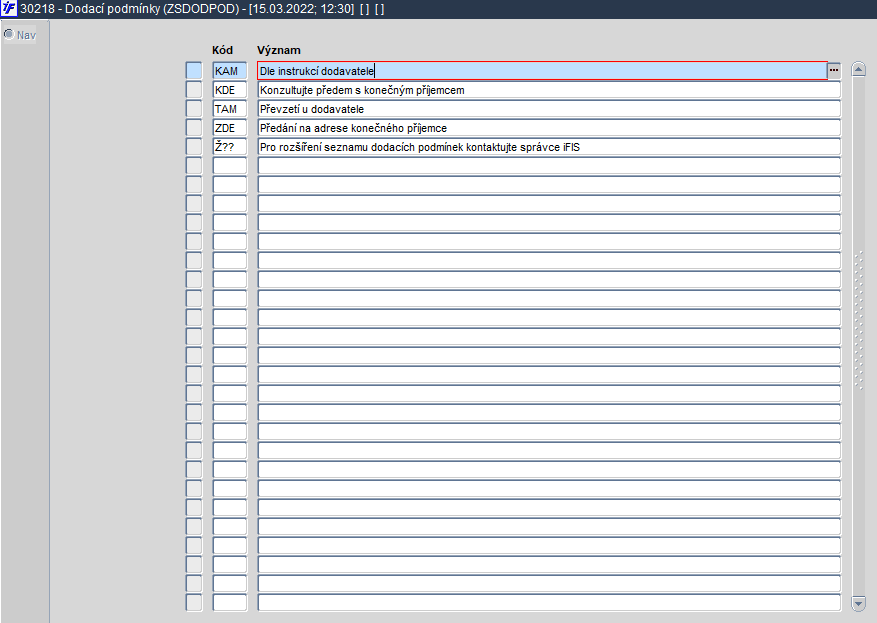Screen dimensions: 877x623
Task: Click the Význam column header
Action: (279, 50)
